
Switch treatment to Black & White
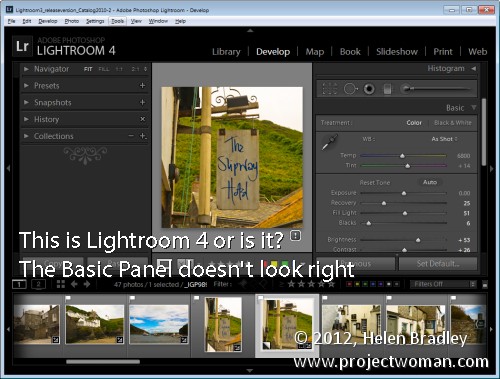(453, 123)
